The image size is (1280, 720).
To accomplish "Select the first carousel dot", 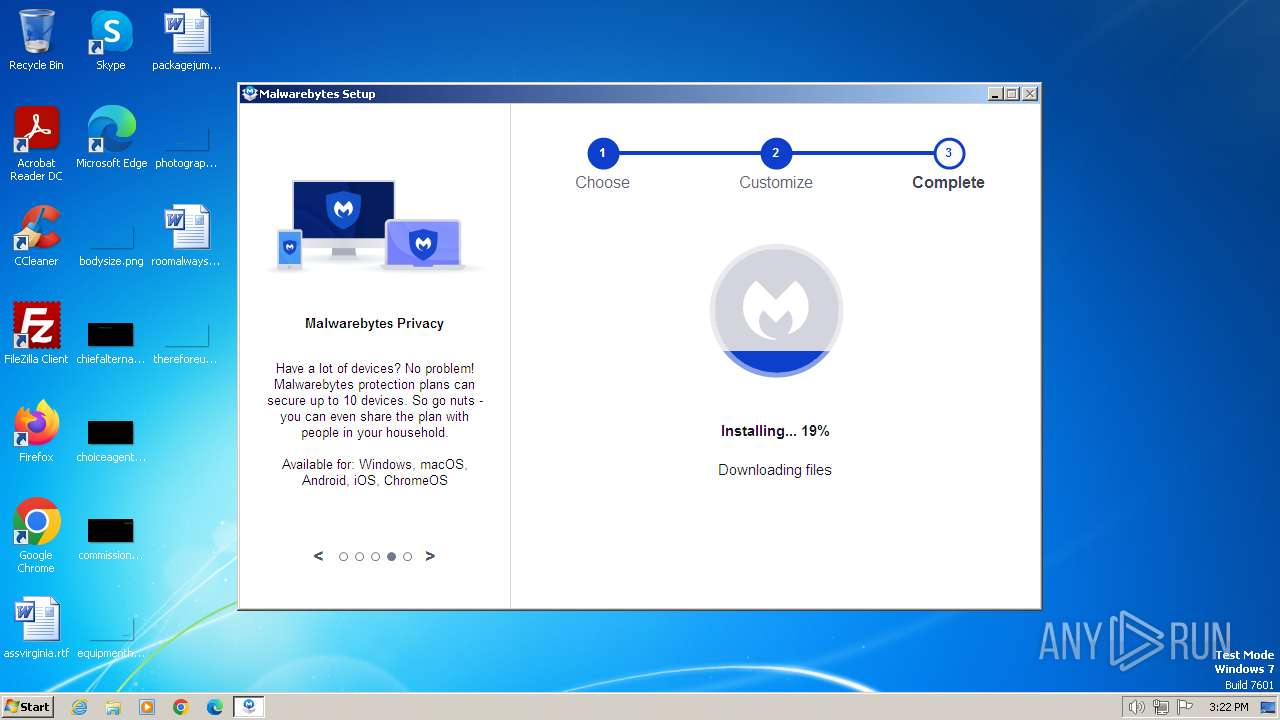I will pos(344,557).
